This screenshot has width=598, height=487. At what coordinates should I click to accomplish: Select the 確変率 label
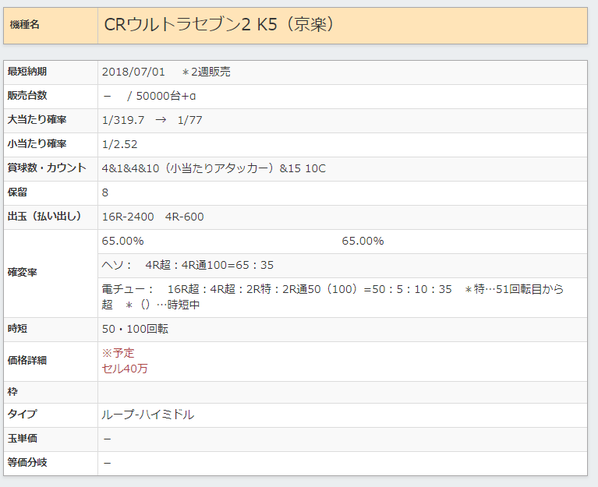pos(22,272)
